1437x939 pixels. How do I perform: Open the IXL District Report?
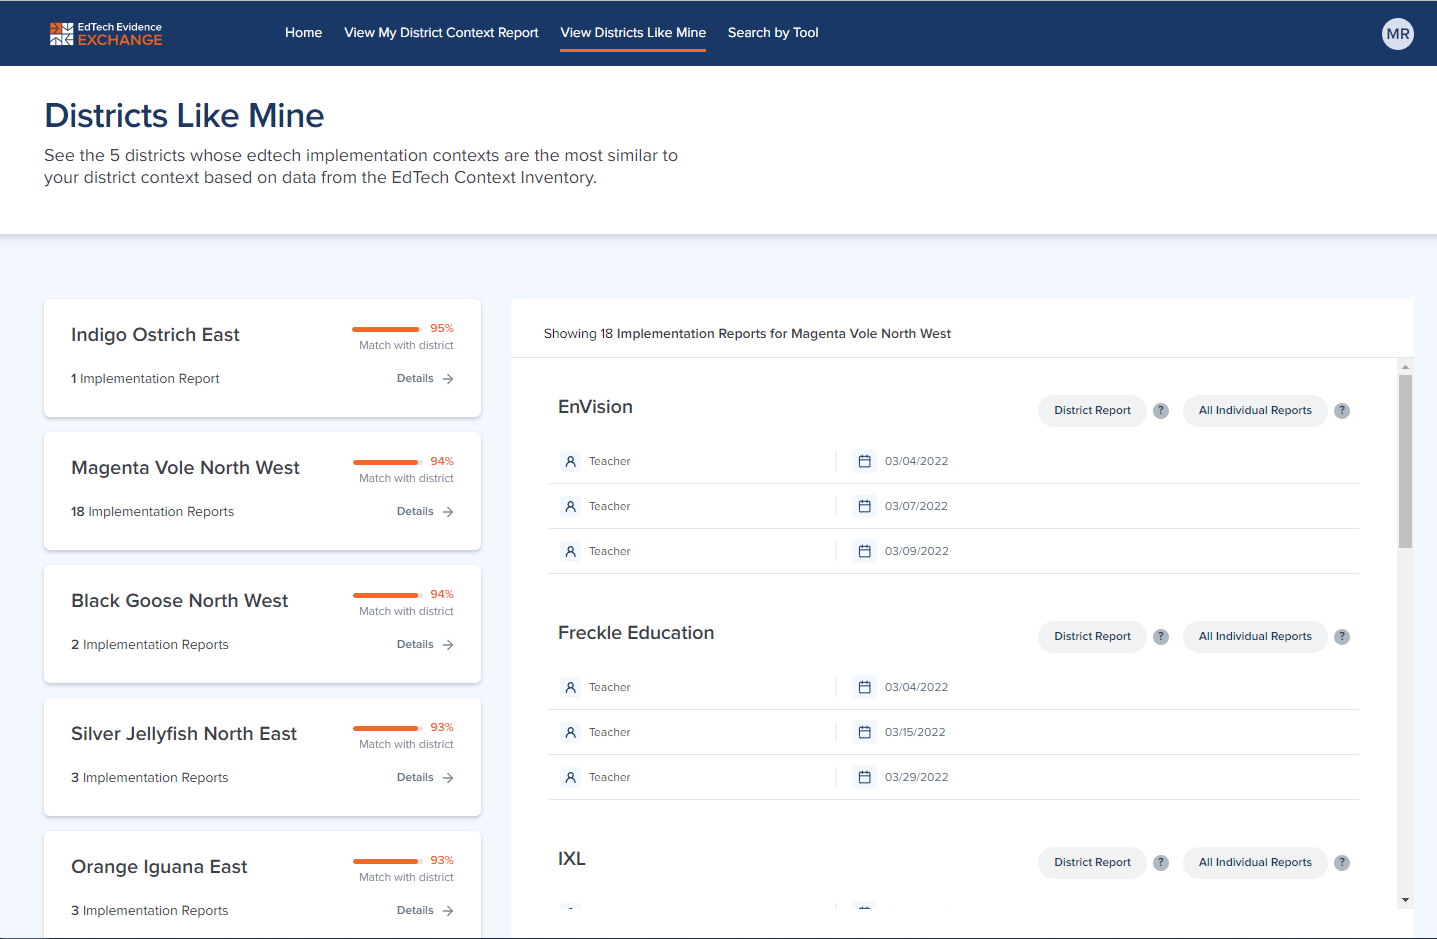[x=1092, y=863]
